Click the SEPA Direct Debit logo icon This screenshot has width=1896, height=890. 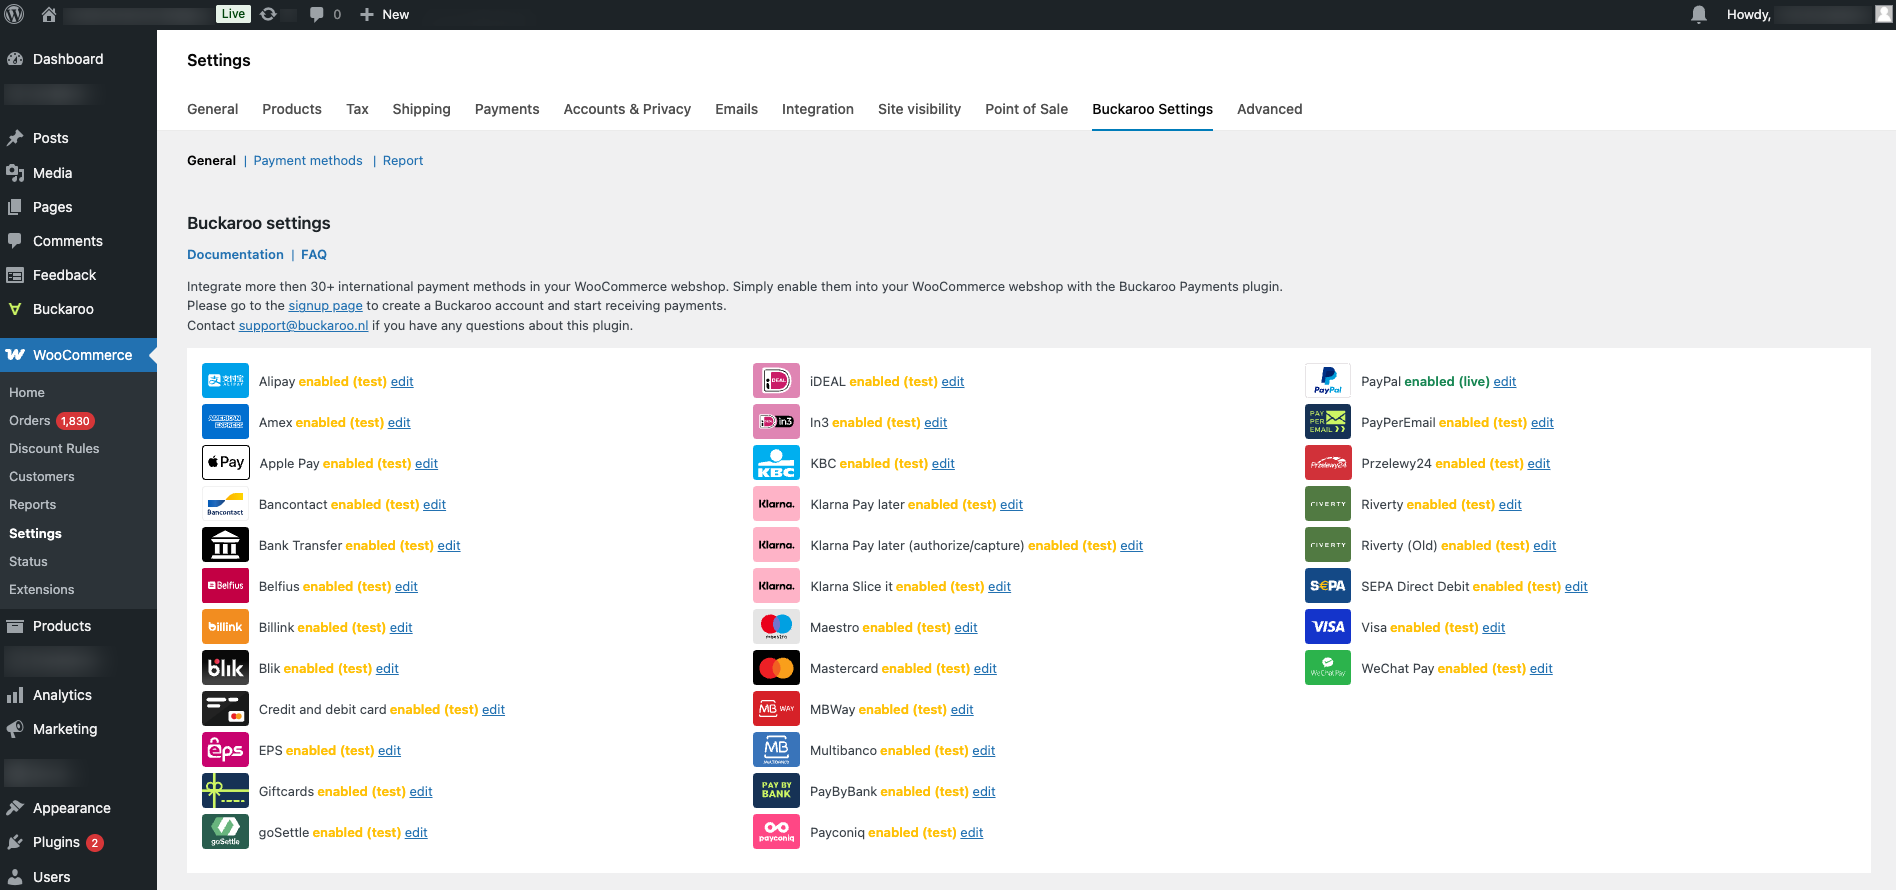pos(1328,586)
